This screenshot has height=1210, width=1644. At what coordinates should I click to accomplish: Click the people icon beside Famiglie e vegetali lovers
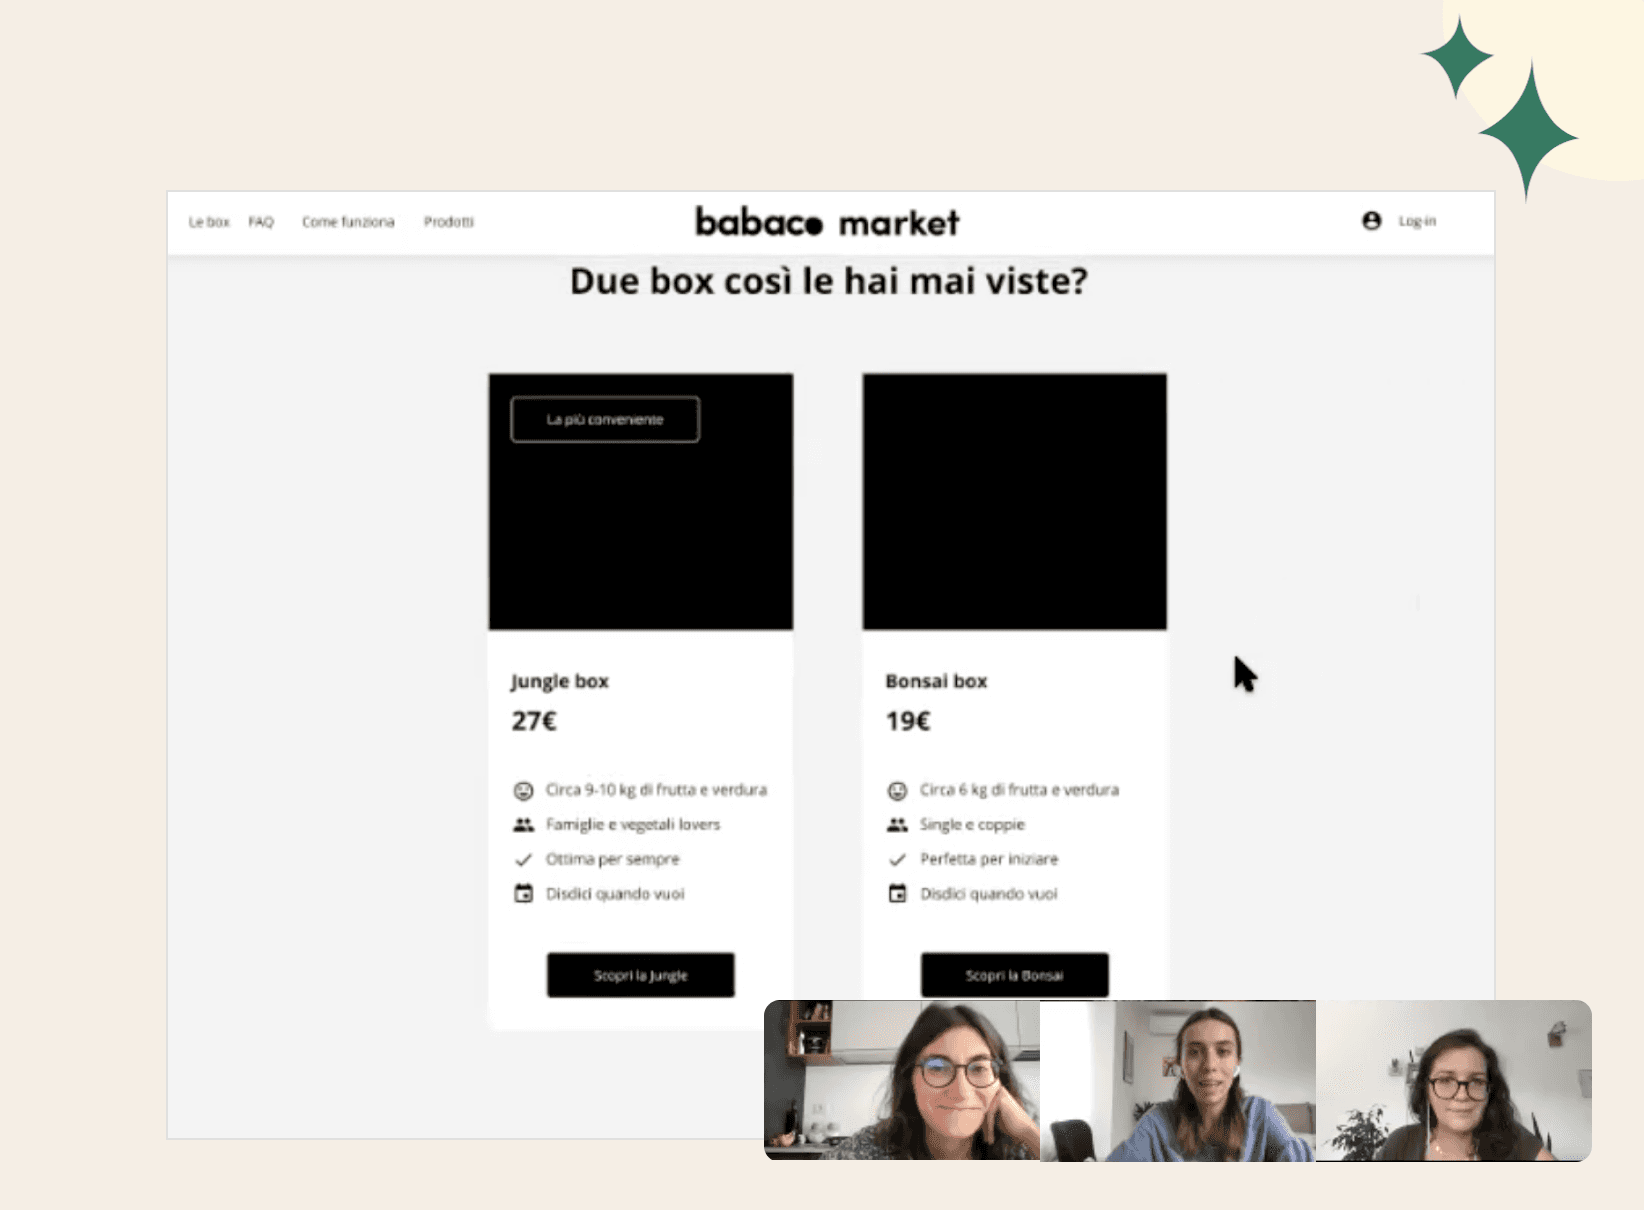[x=523, y=825]
